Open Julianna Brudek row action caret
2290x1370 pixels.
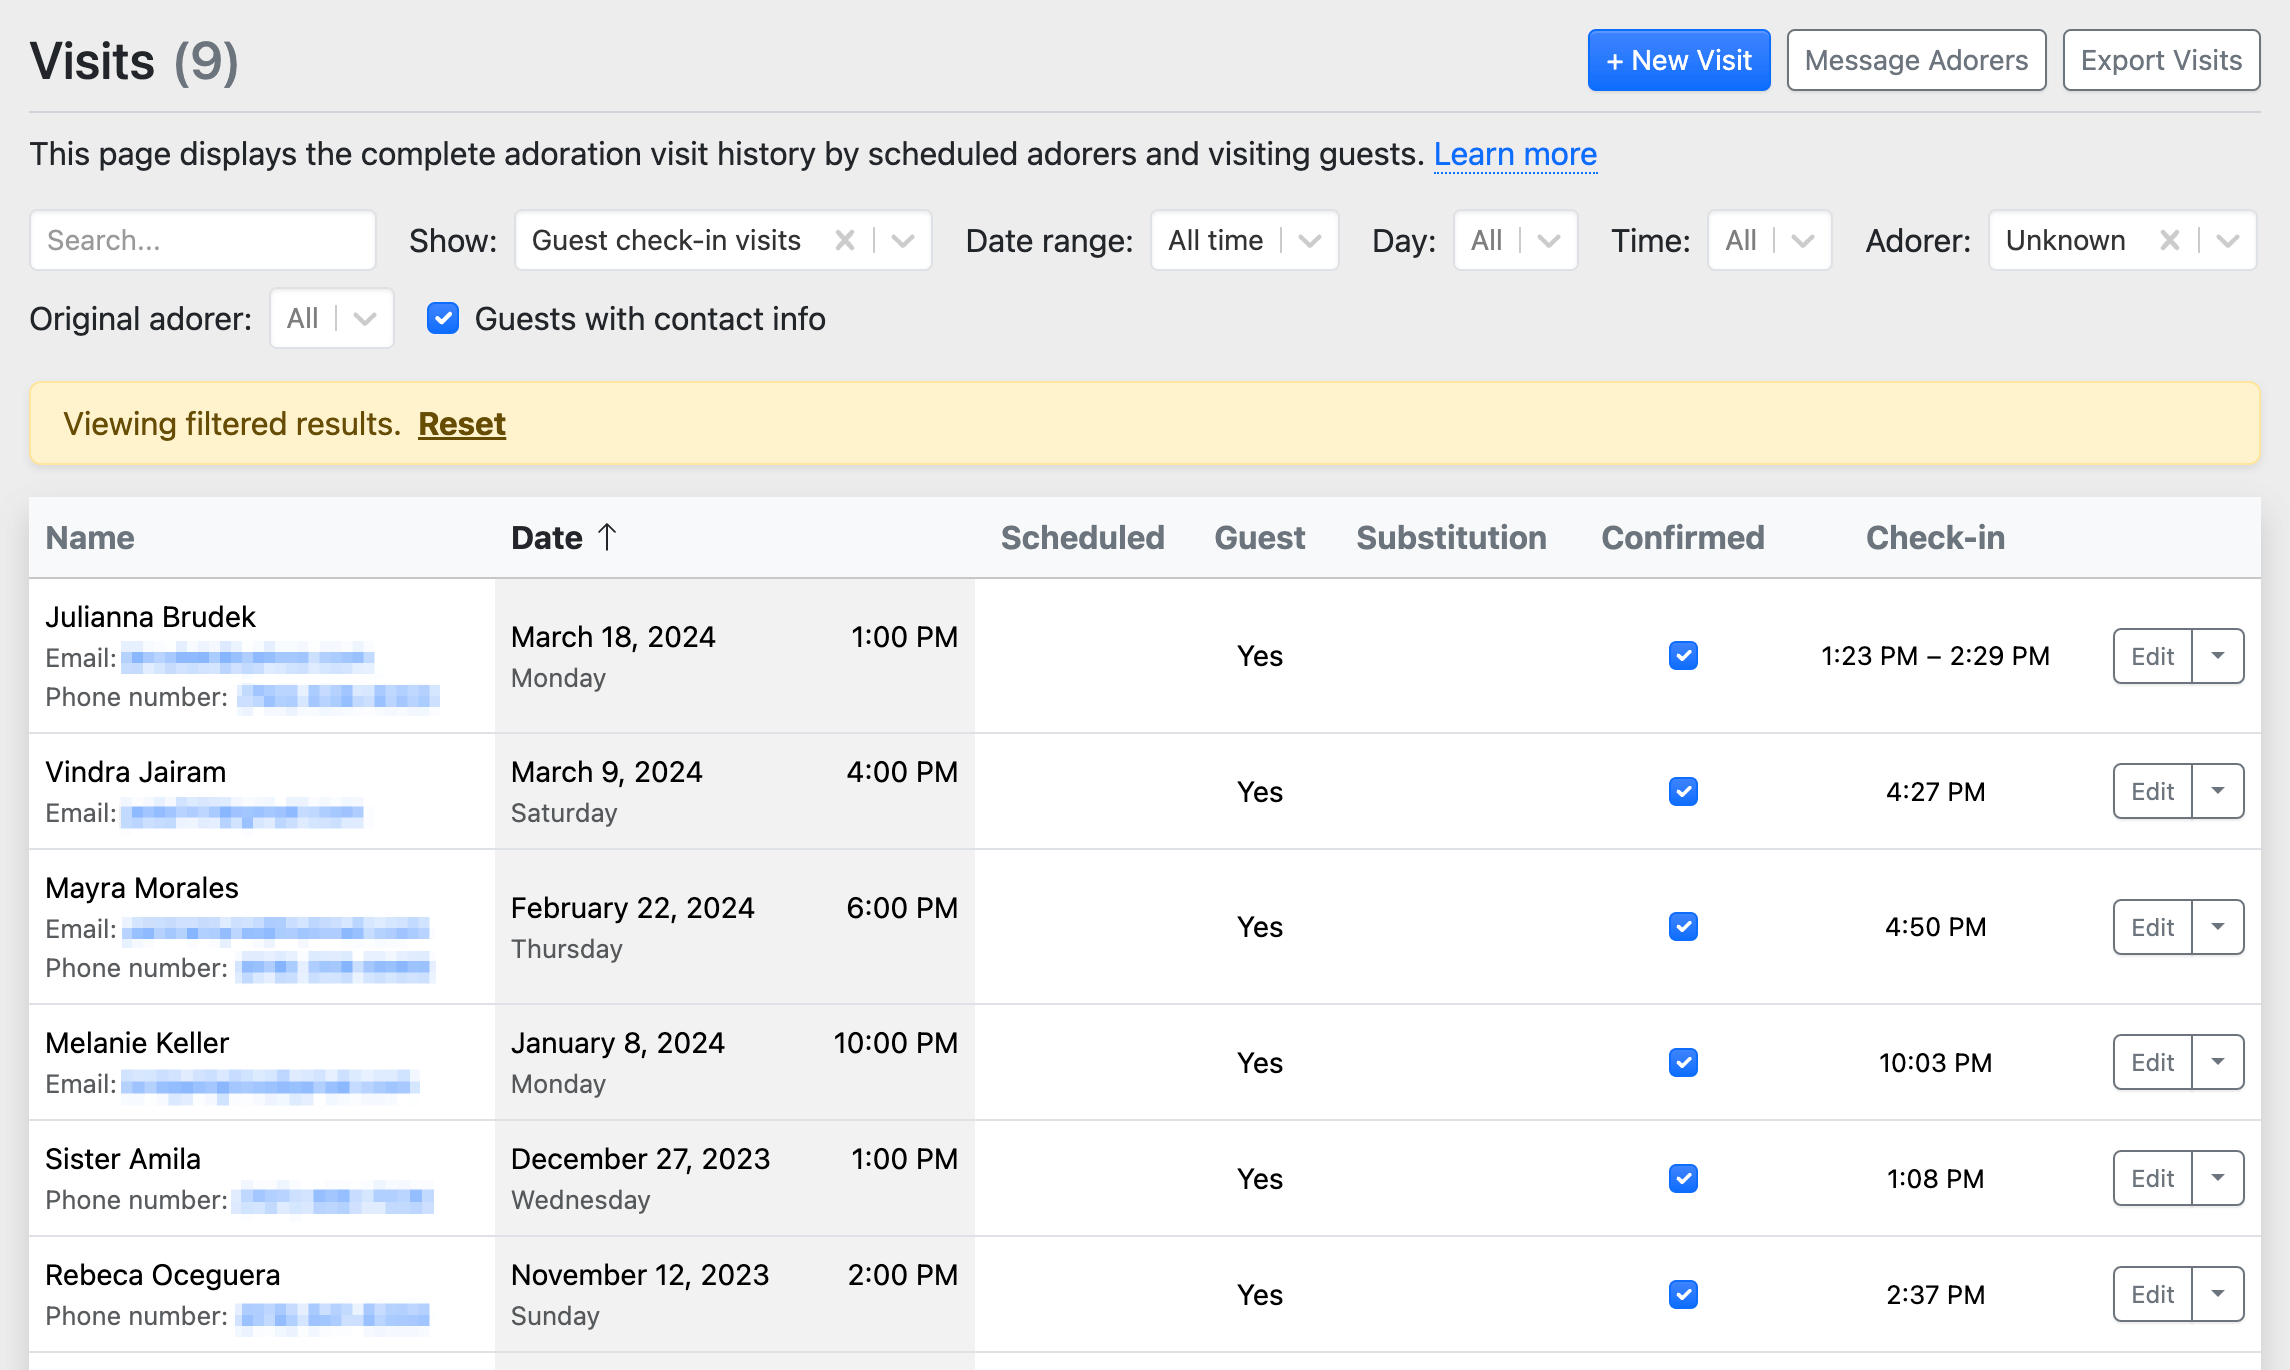[2217, 656]
